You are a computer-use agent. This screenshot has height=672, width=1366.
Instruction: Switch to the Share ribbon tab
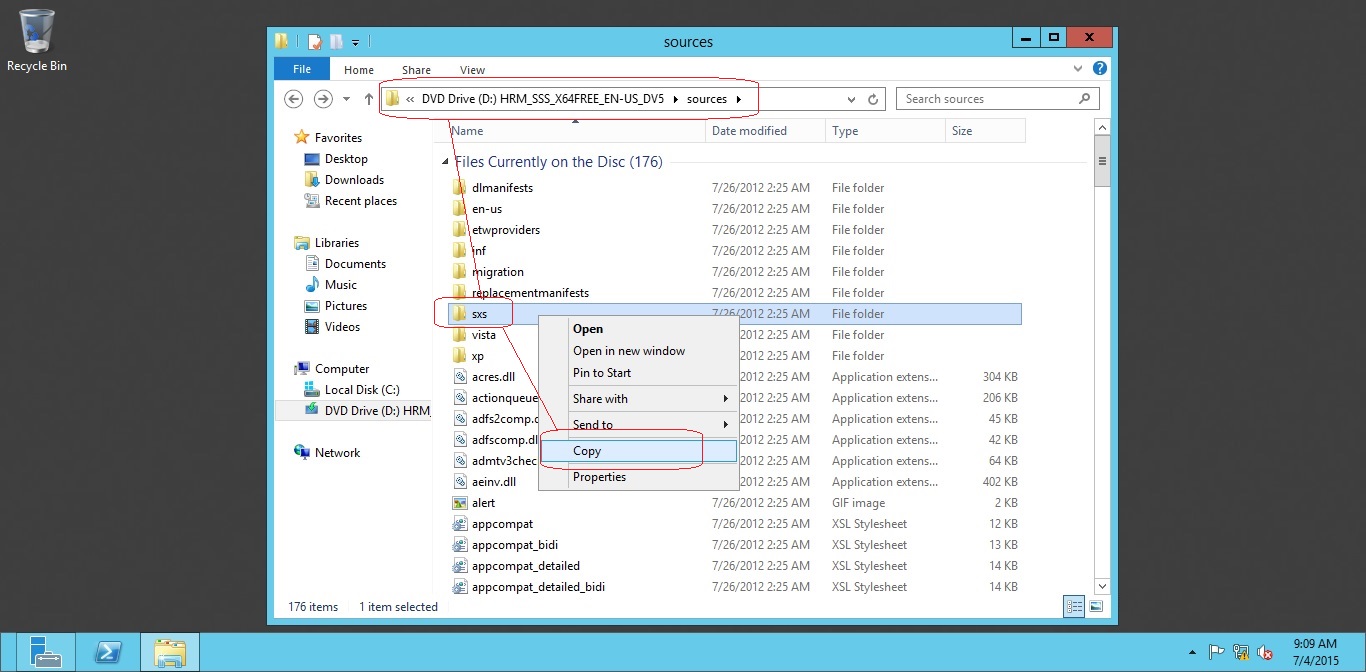point(416,69)
